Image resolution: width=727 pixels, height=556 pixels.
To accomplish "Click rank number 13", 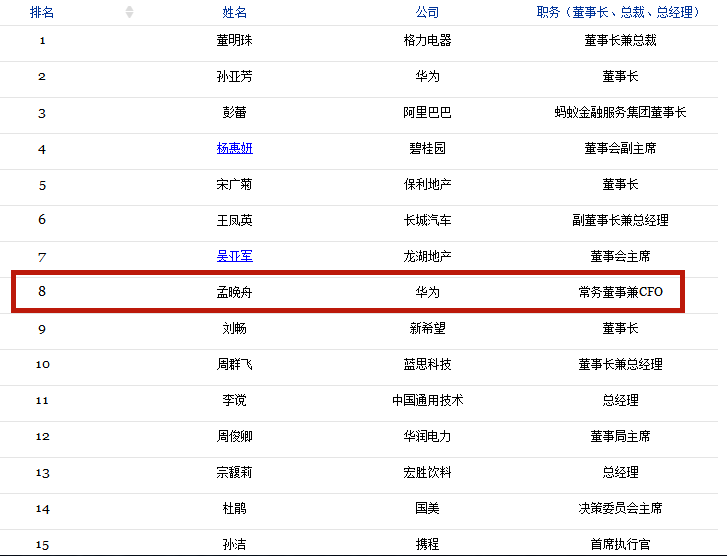I will tap(42, 473).
